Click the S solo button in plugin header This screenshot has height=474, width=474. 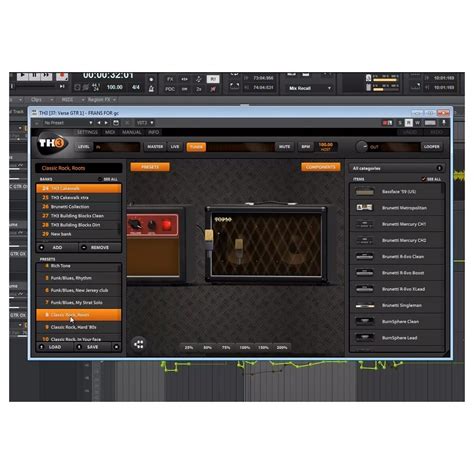400,123
